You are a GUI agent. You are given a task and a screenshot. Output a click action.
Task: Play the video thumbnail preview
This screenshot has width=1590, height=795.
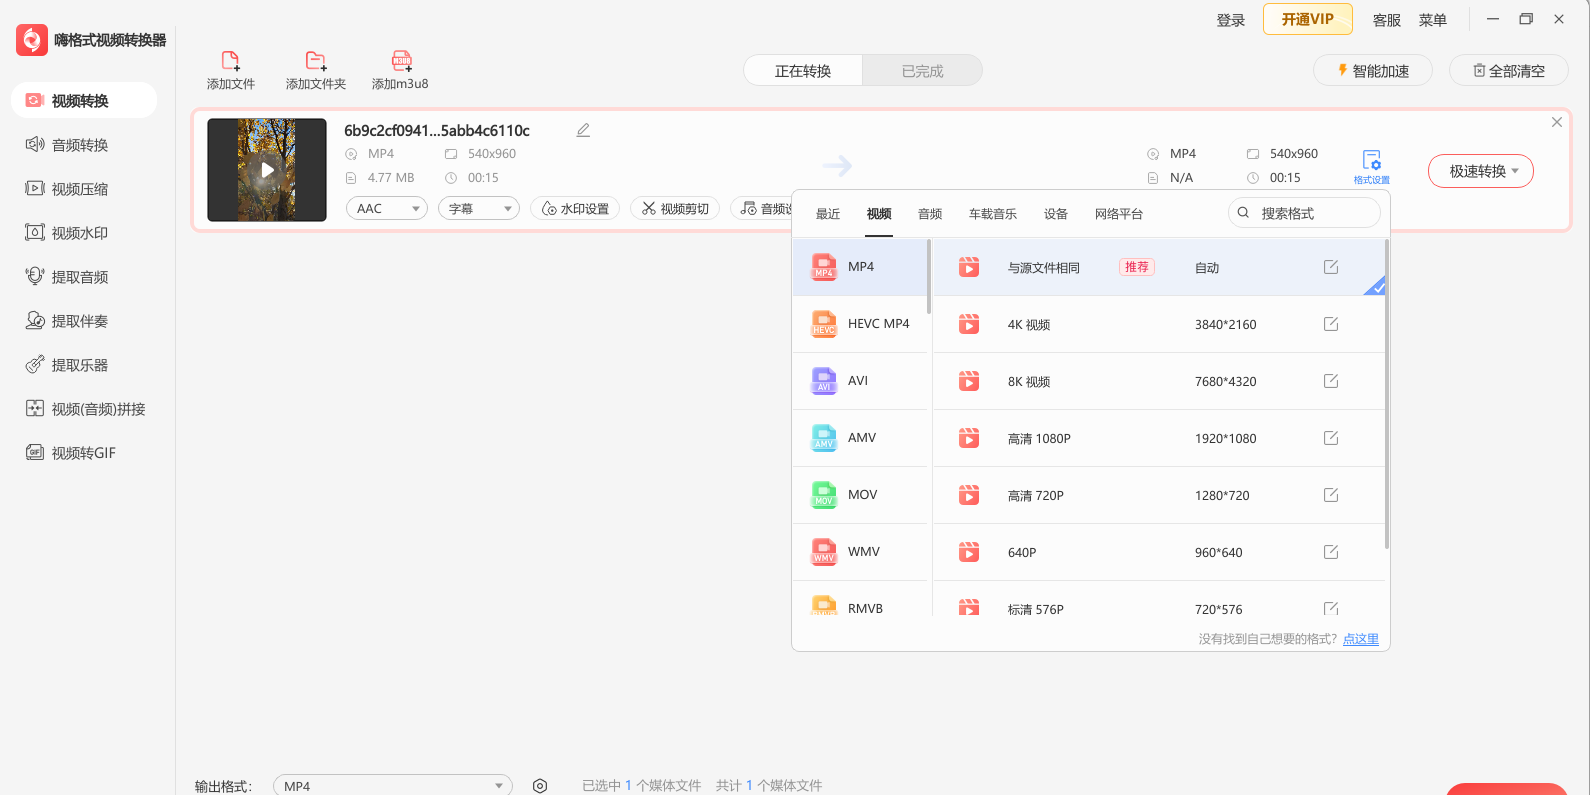pos(267,170)
